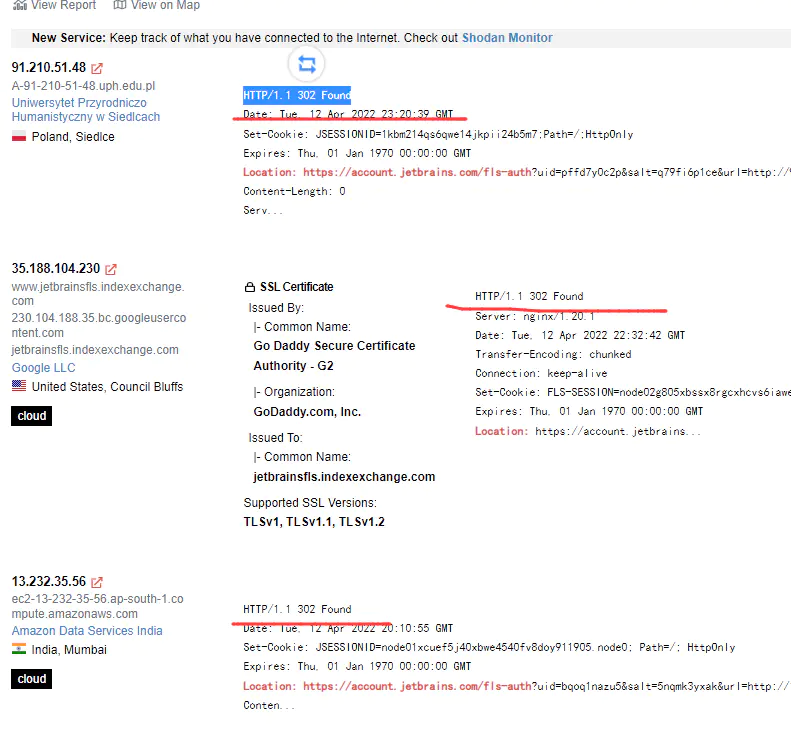Open Uniwersytet Przyrodniczo Humanistyczny w Siedlcach organization link
Screen dimensions: 791x751
click(x=86, y=110)
